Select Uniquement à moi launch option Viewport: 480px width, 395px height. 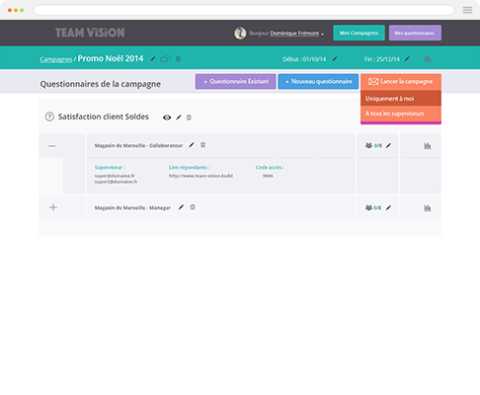tap(401, 99)
